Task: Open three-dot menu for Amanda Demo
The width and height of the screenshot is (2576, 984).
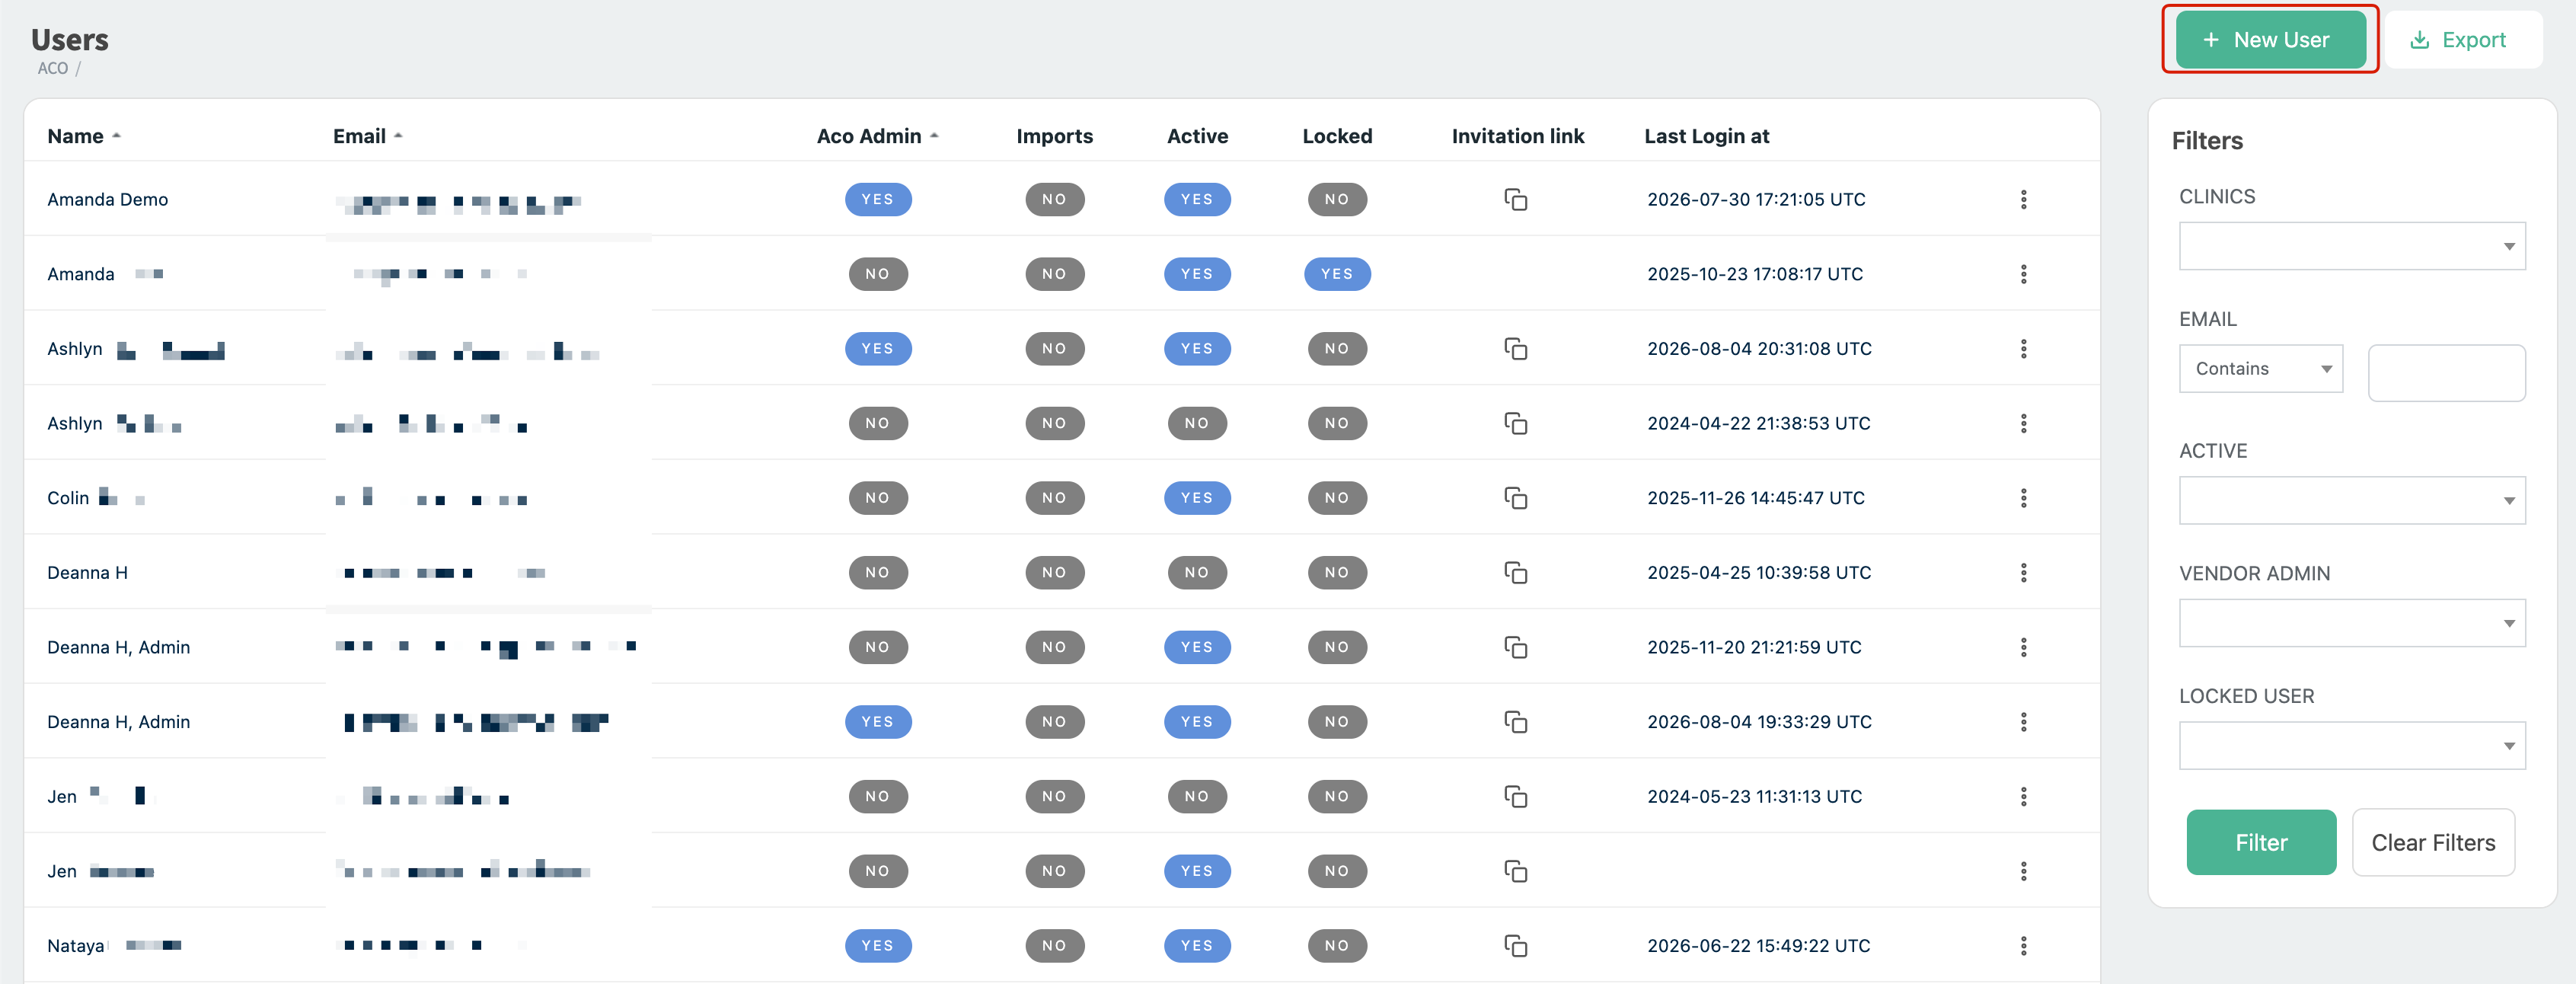Action: [2023, 200]
